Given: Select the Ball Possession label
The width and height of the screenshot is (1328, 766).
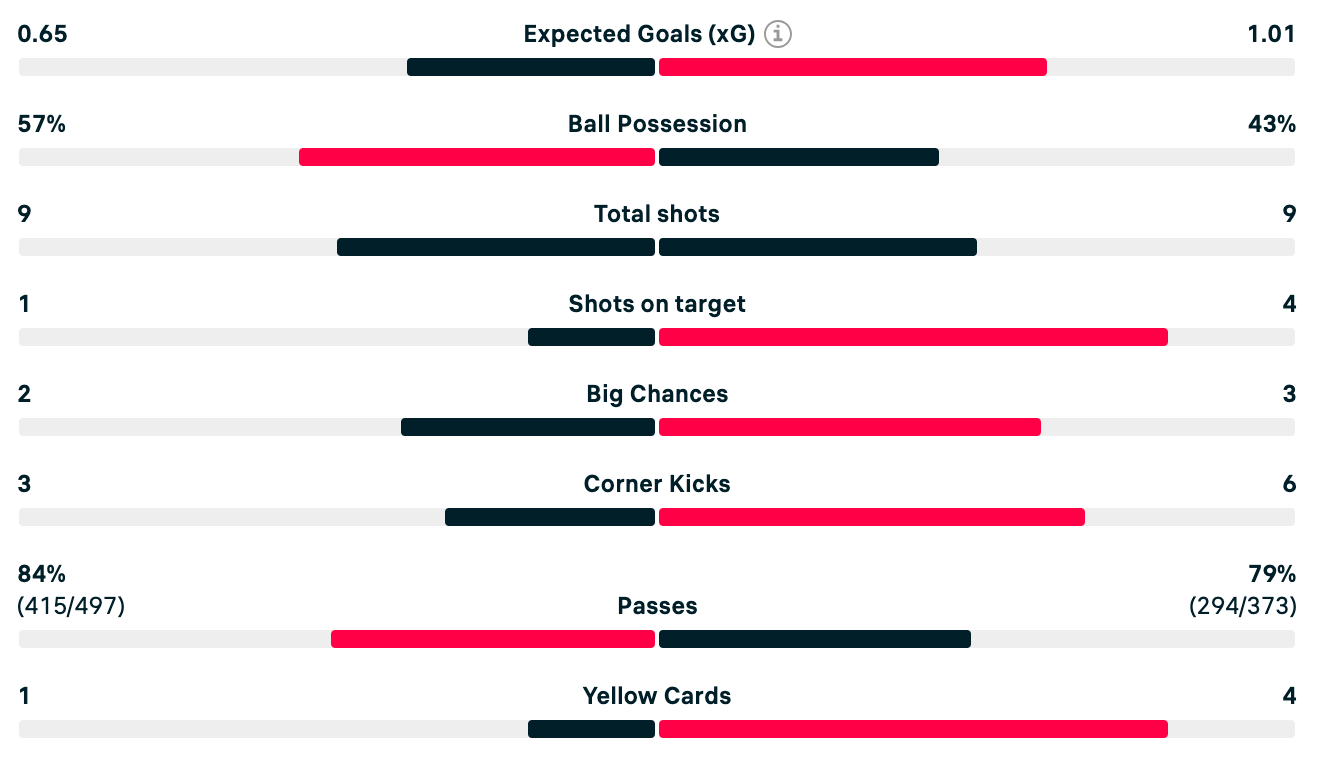Looking at the screenshot, I should click(x=657, y=124).
